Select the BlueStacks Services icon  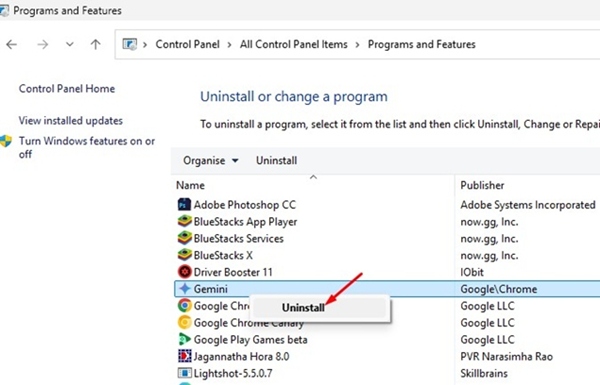tap(184, 238)
